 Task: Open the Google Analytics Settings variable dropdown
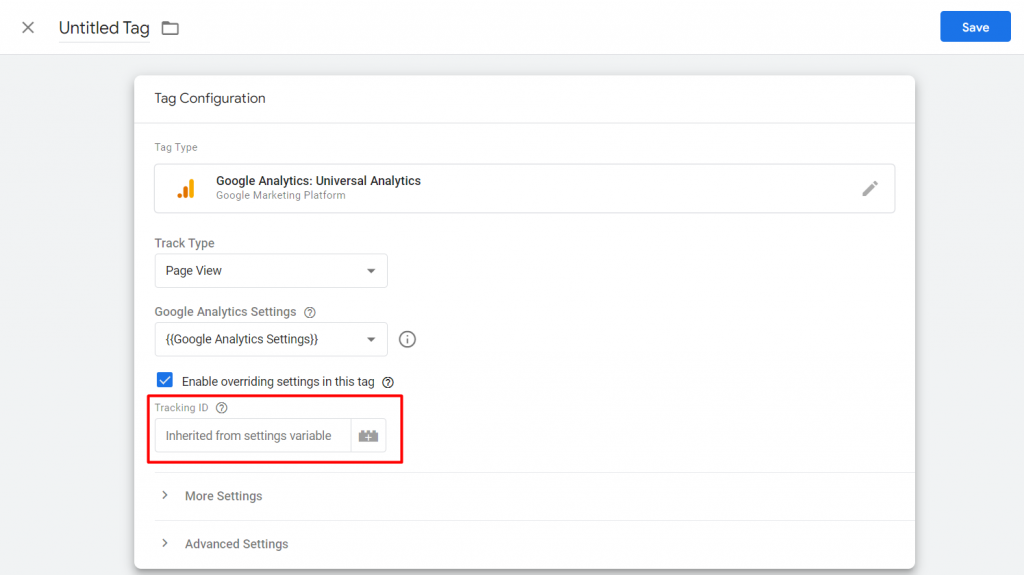[x=271, y=339]
